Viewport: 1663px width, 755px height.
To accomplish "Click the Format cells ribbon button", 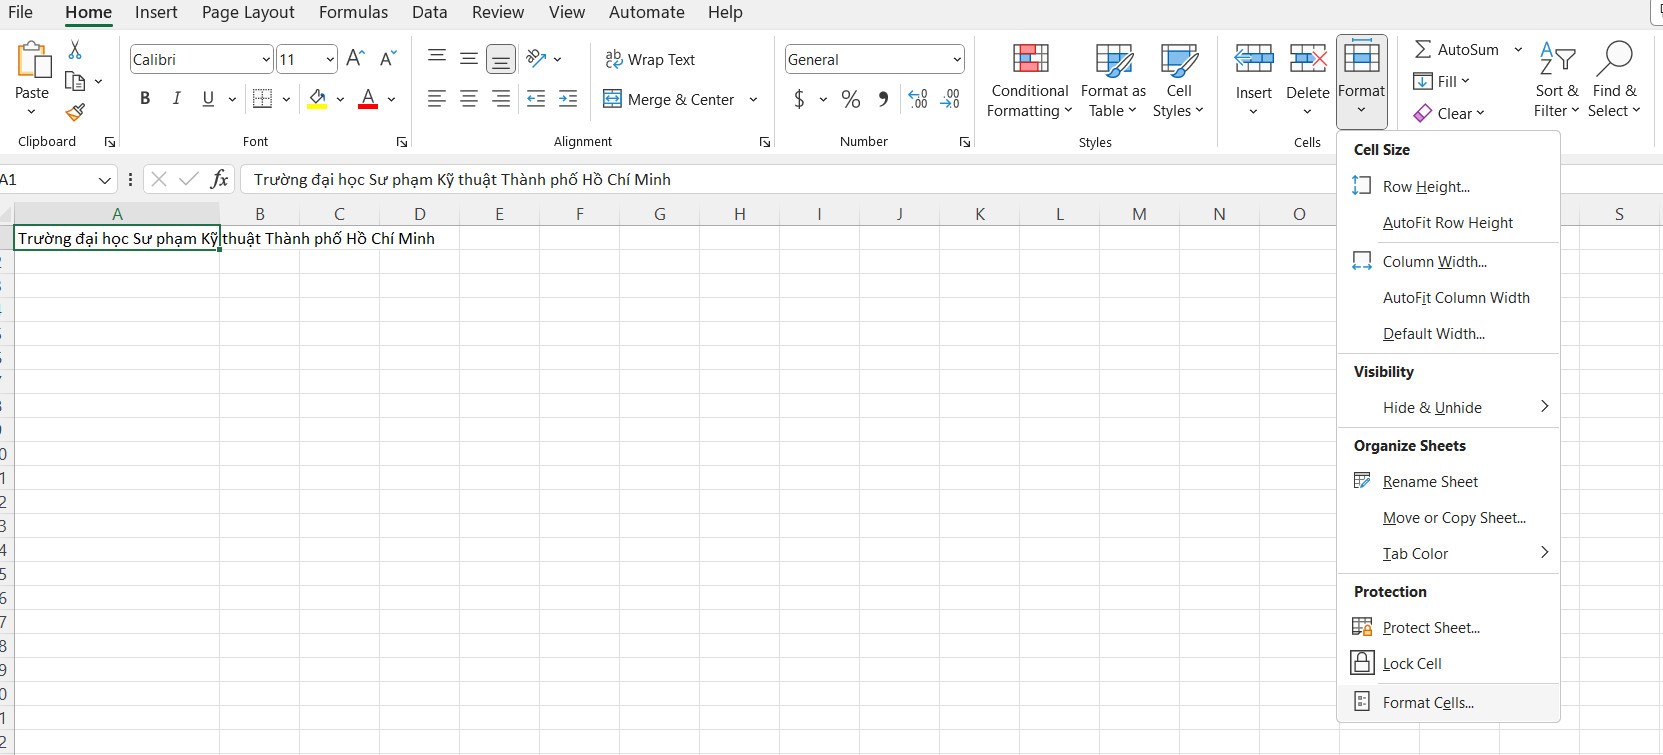I will point(1362,81).
